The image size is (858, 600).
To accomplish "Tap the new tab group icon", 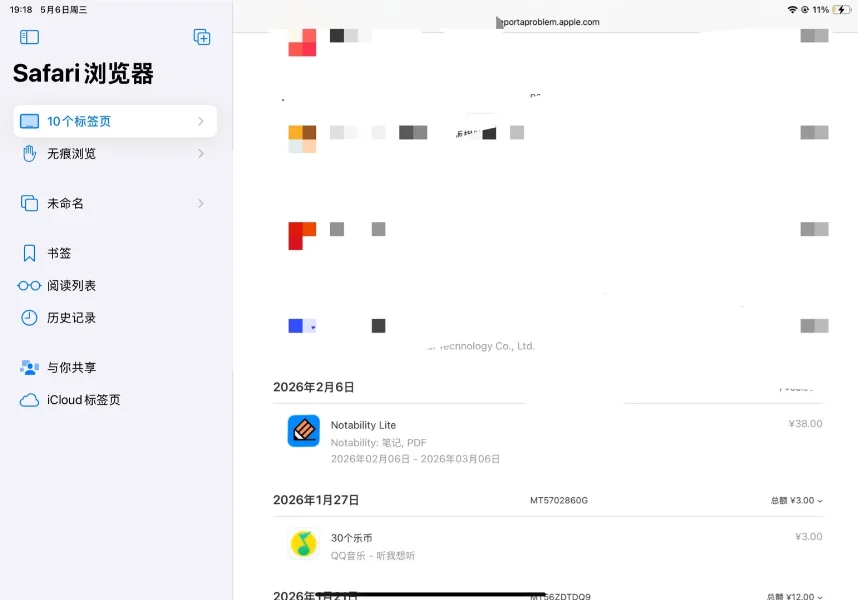I will coord(202,37).
